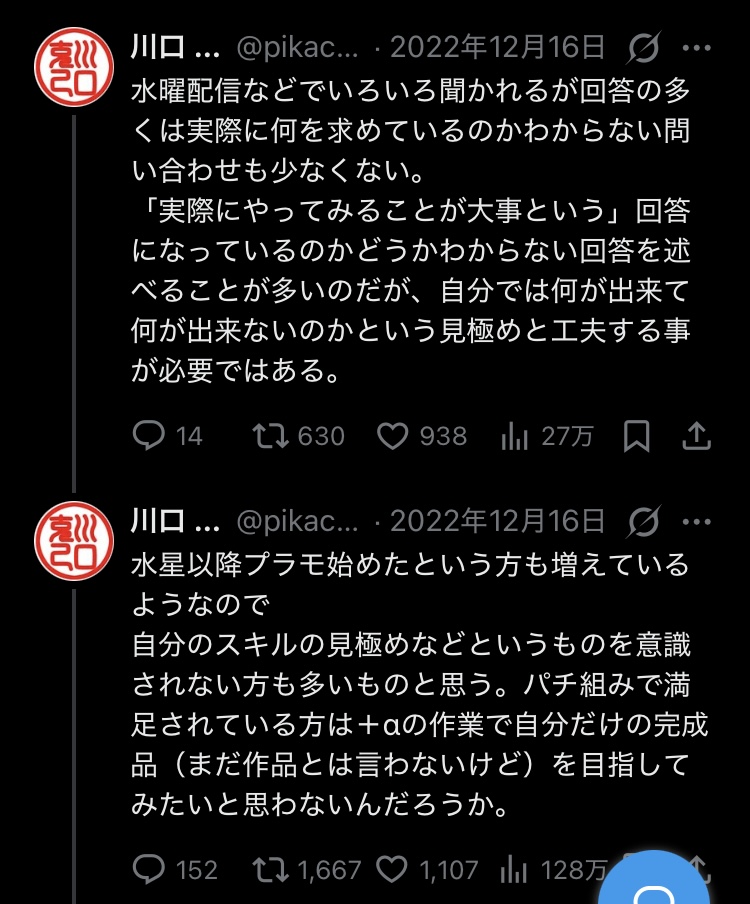This screenshot has width=750, height=904.
Task: Share the first tweet
Action: click(x=696, y=436)
